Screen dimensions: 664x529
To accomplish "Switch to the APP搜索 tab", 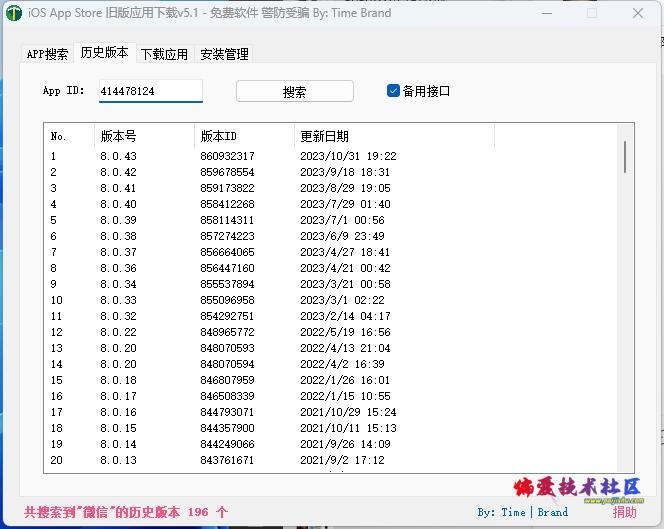I will (47, 54).
